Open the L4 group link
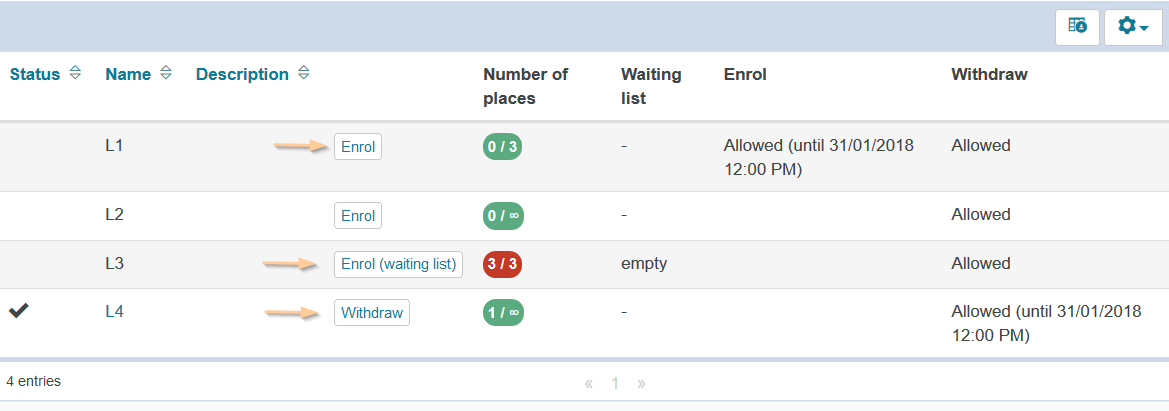Screen dimensions: 1169x411 [x=114, y=312]
